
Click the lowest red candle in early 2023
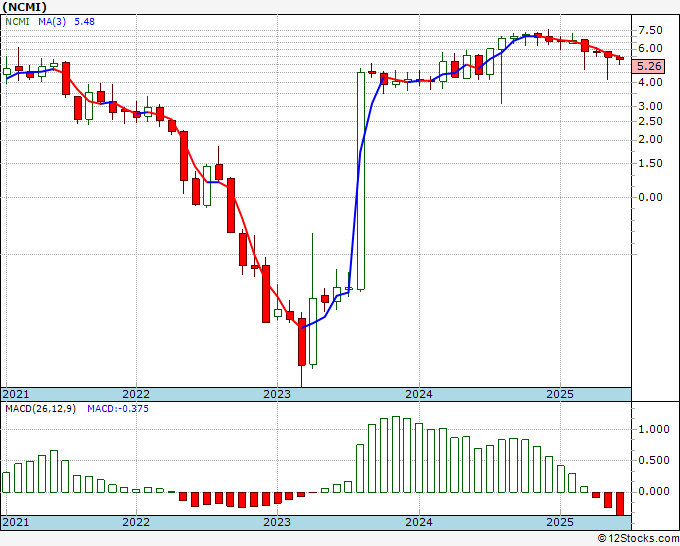(301, 343)
